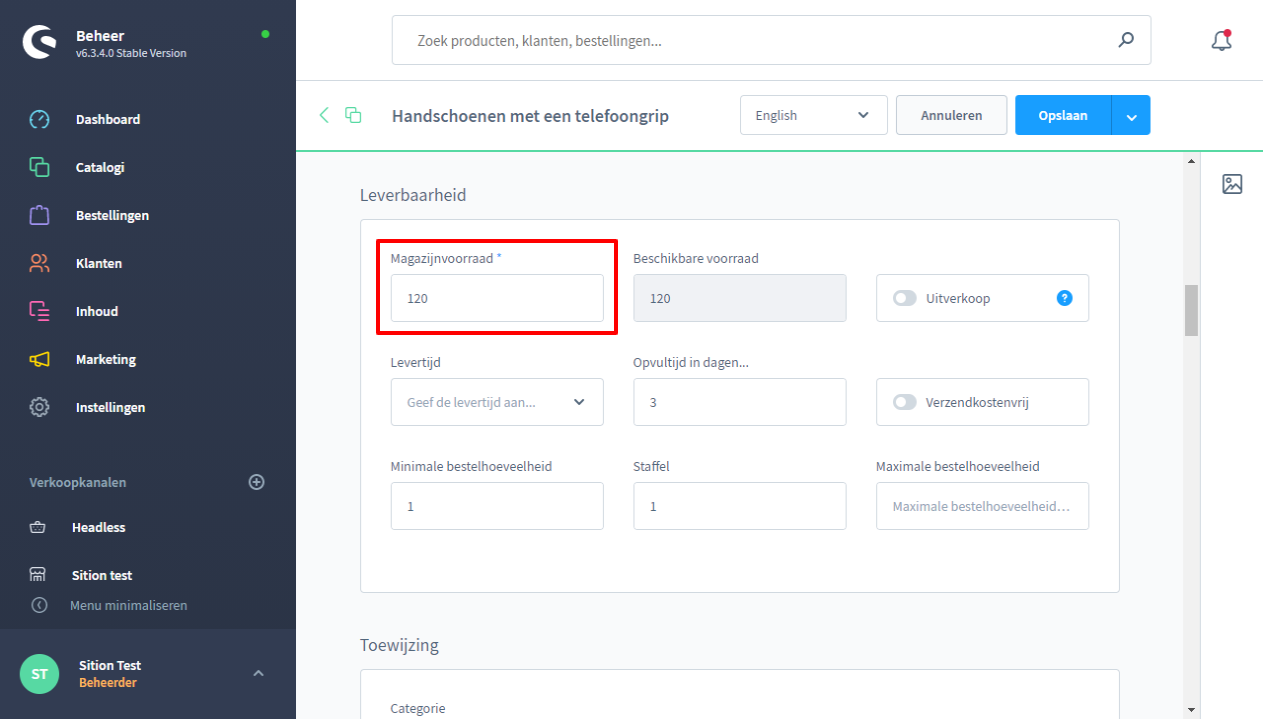The image size is (1263, 719).
Task: Add a sales channel with plus icon
Action: [256, 482]
